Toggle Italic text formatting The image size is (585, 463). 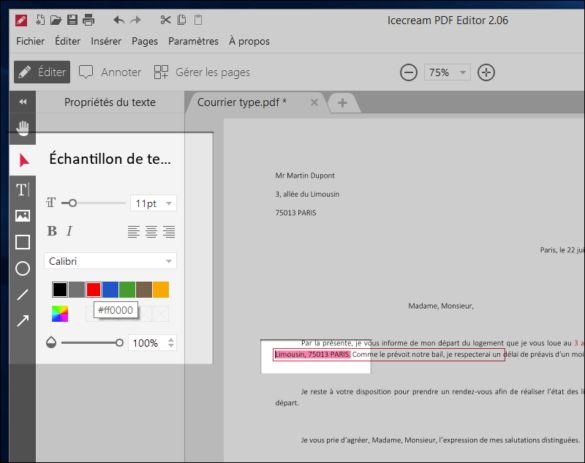tap(69, 231)
